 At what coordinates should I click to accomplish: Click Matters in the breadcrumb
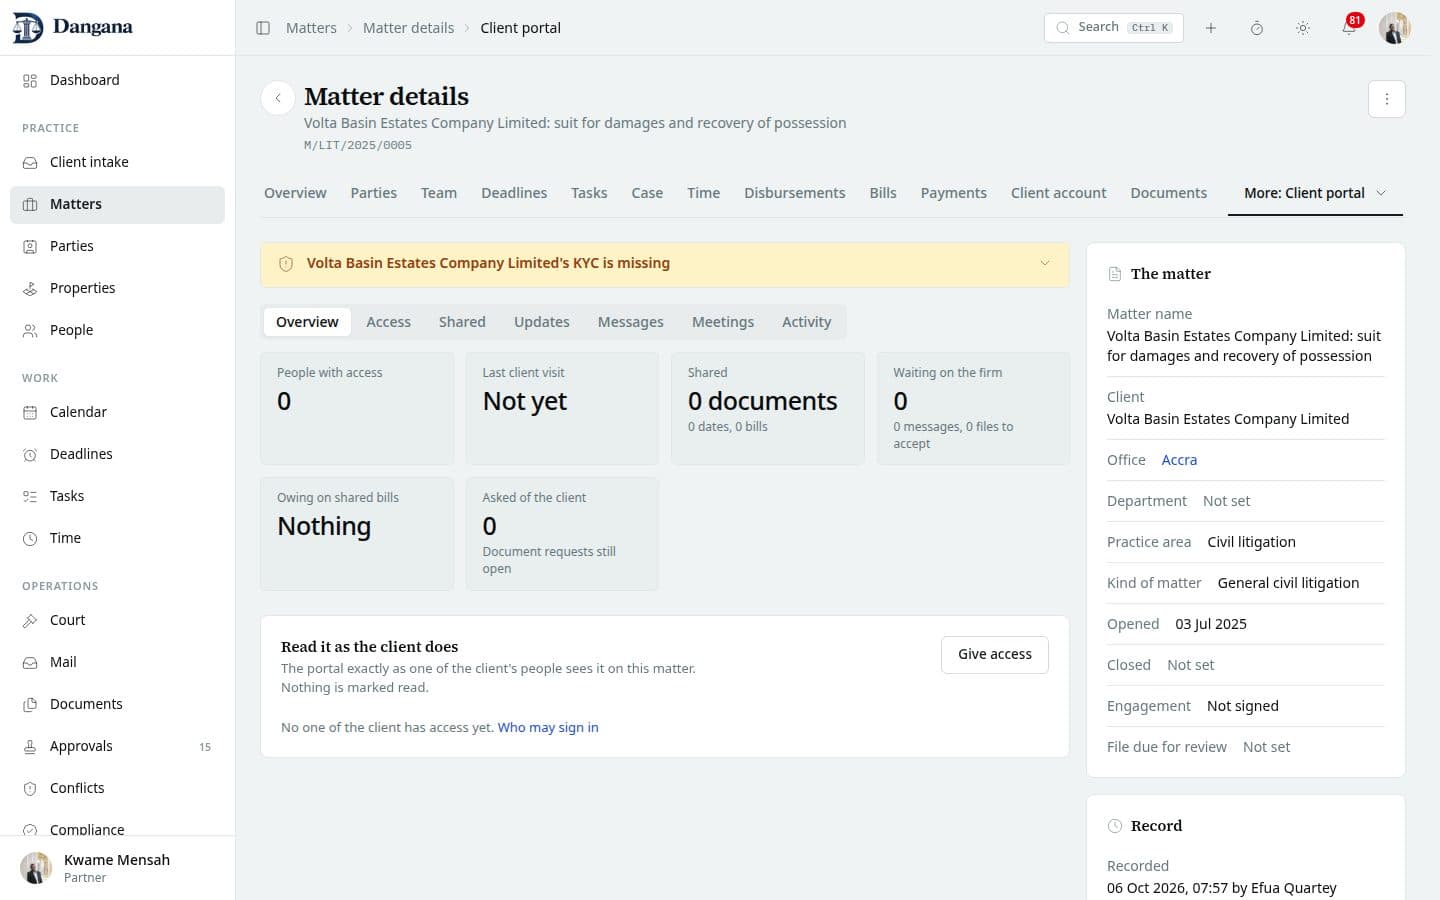(311, 28)
